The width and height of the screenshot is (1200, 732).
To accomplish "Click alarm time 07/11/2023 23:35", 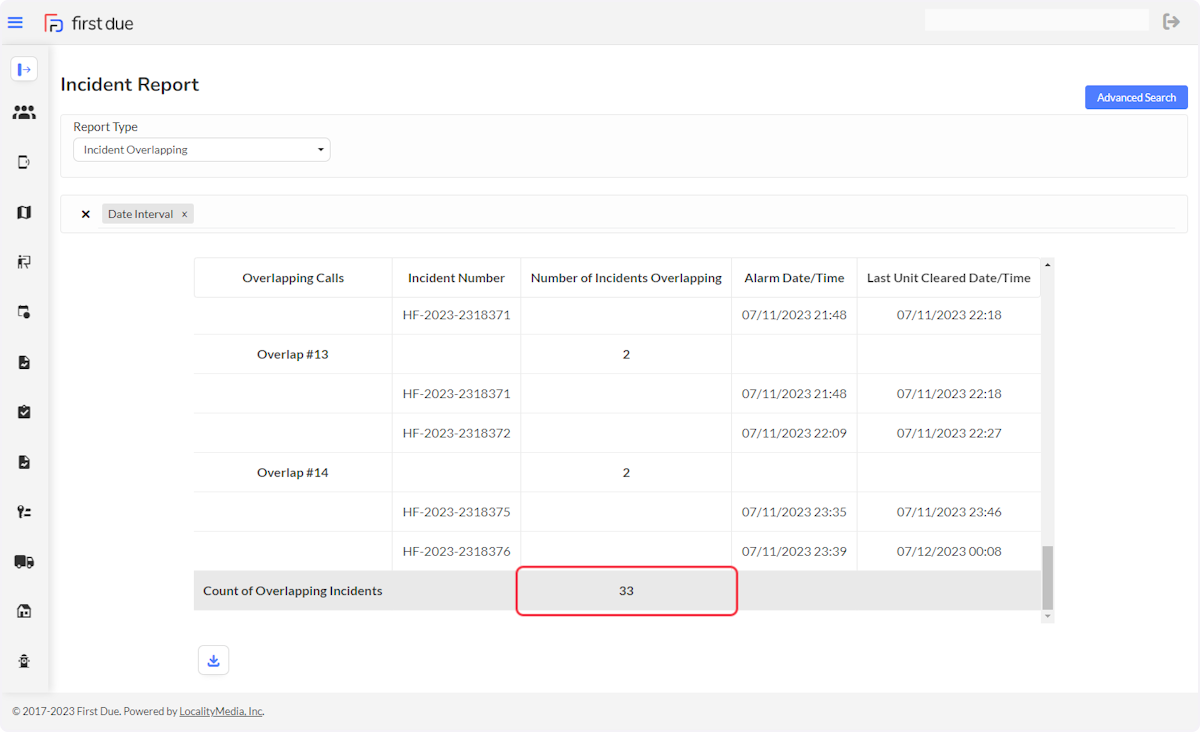I will point(794,512).
